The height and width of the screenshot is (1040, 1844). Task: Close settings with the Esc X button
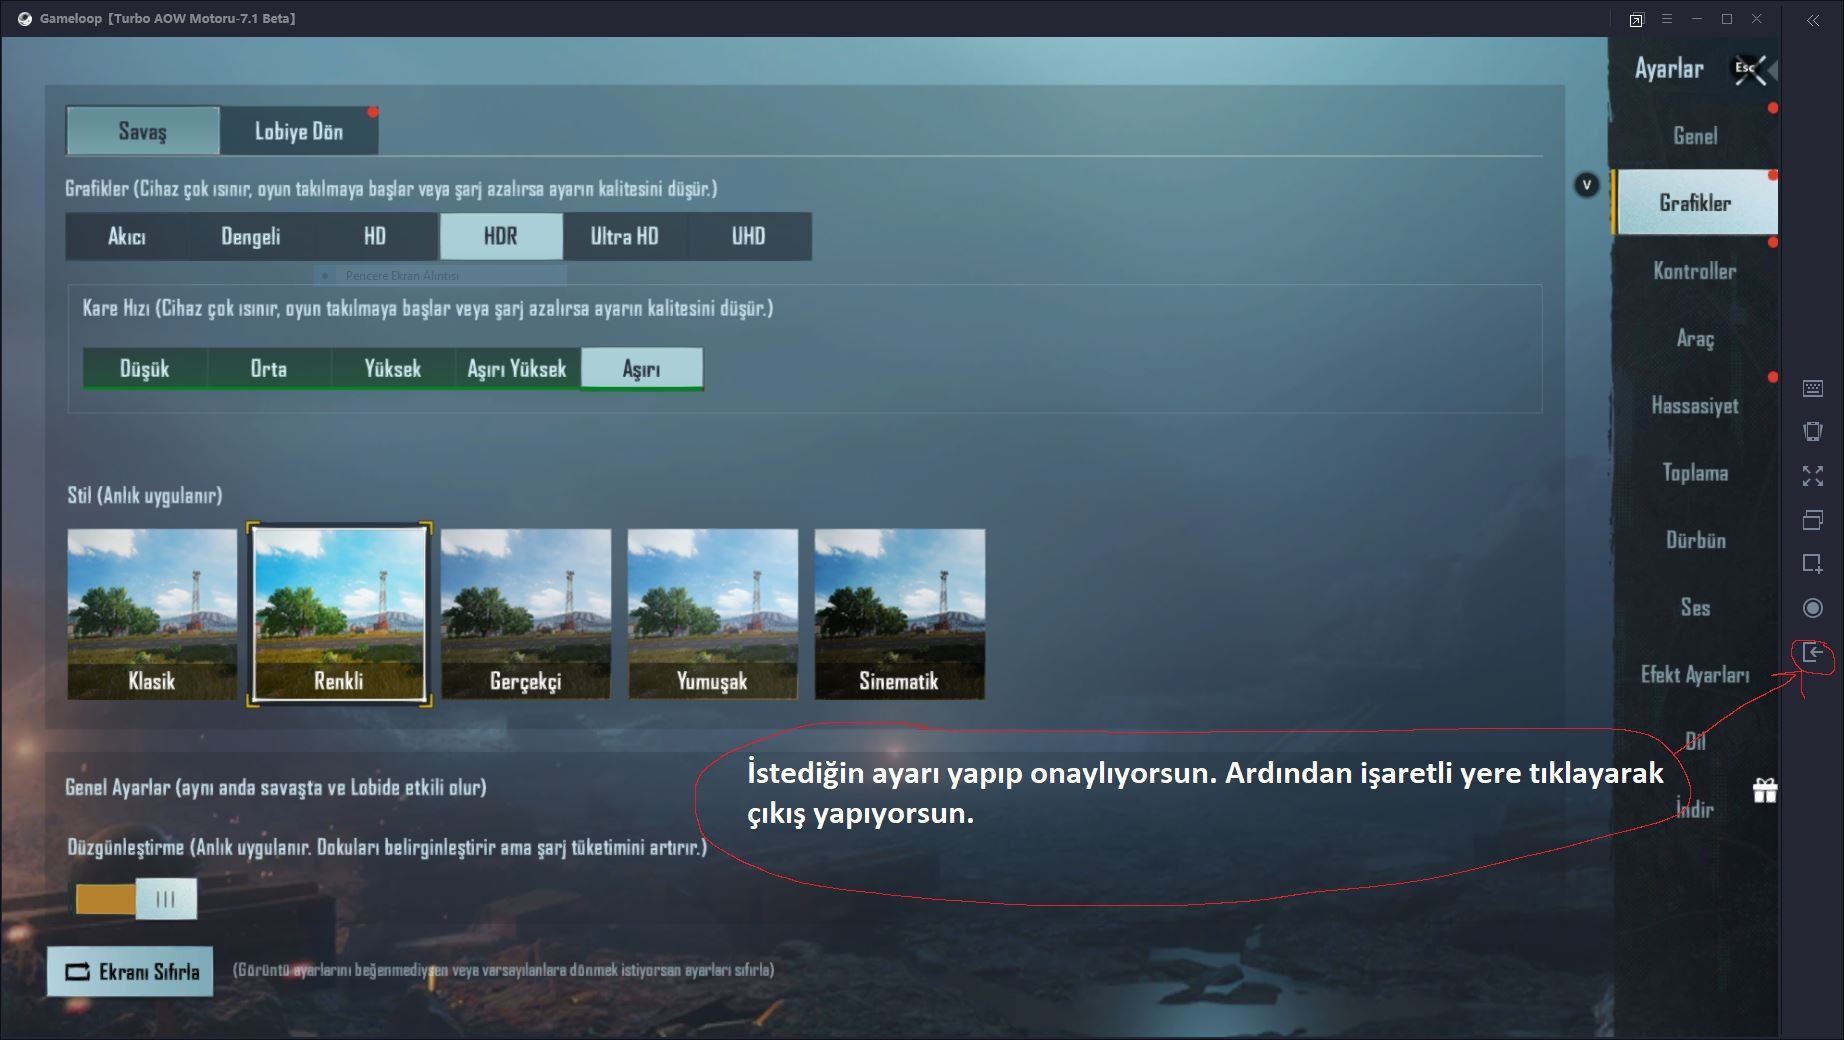pos(1750,70)
